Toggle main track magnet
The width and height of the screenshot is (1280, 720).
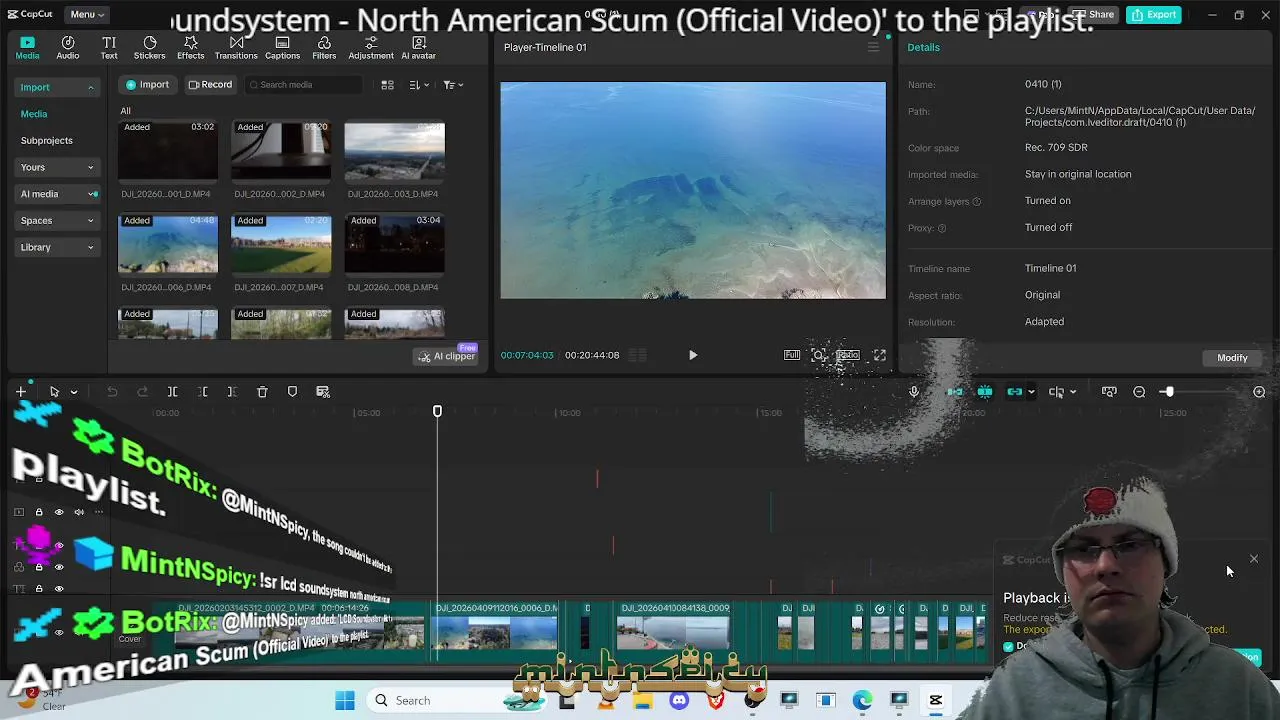pyautogui.click(x=955, y=392)
